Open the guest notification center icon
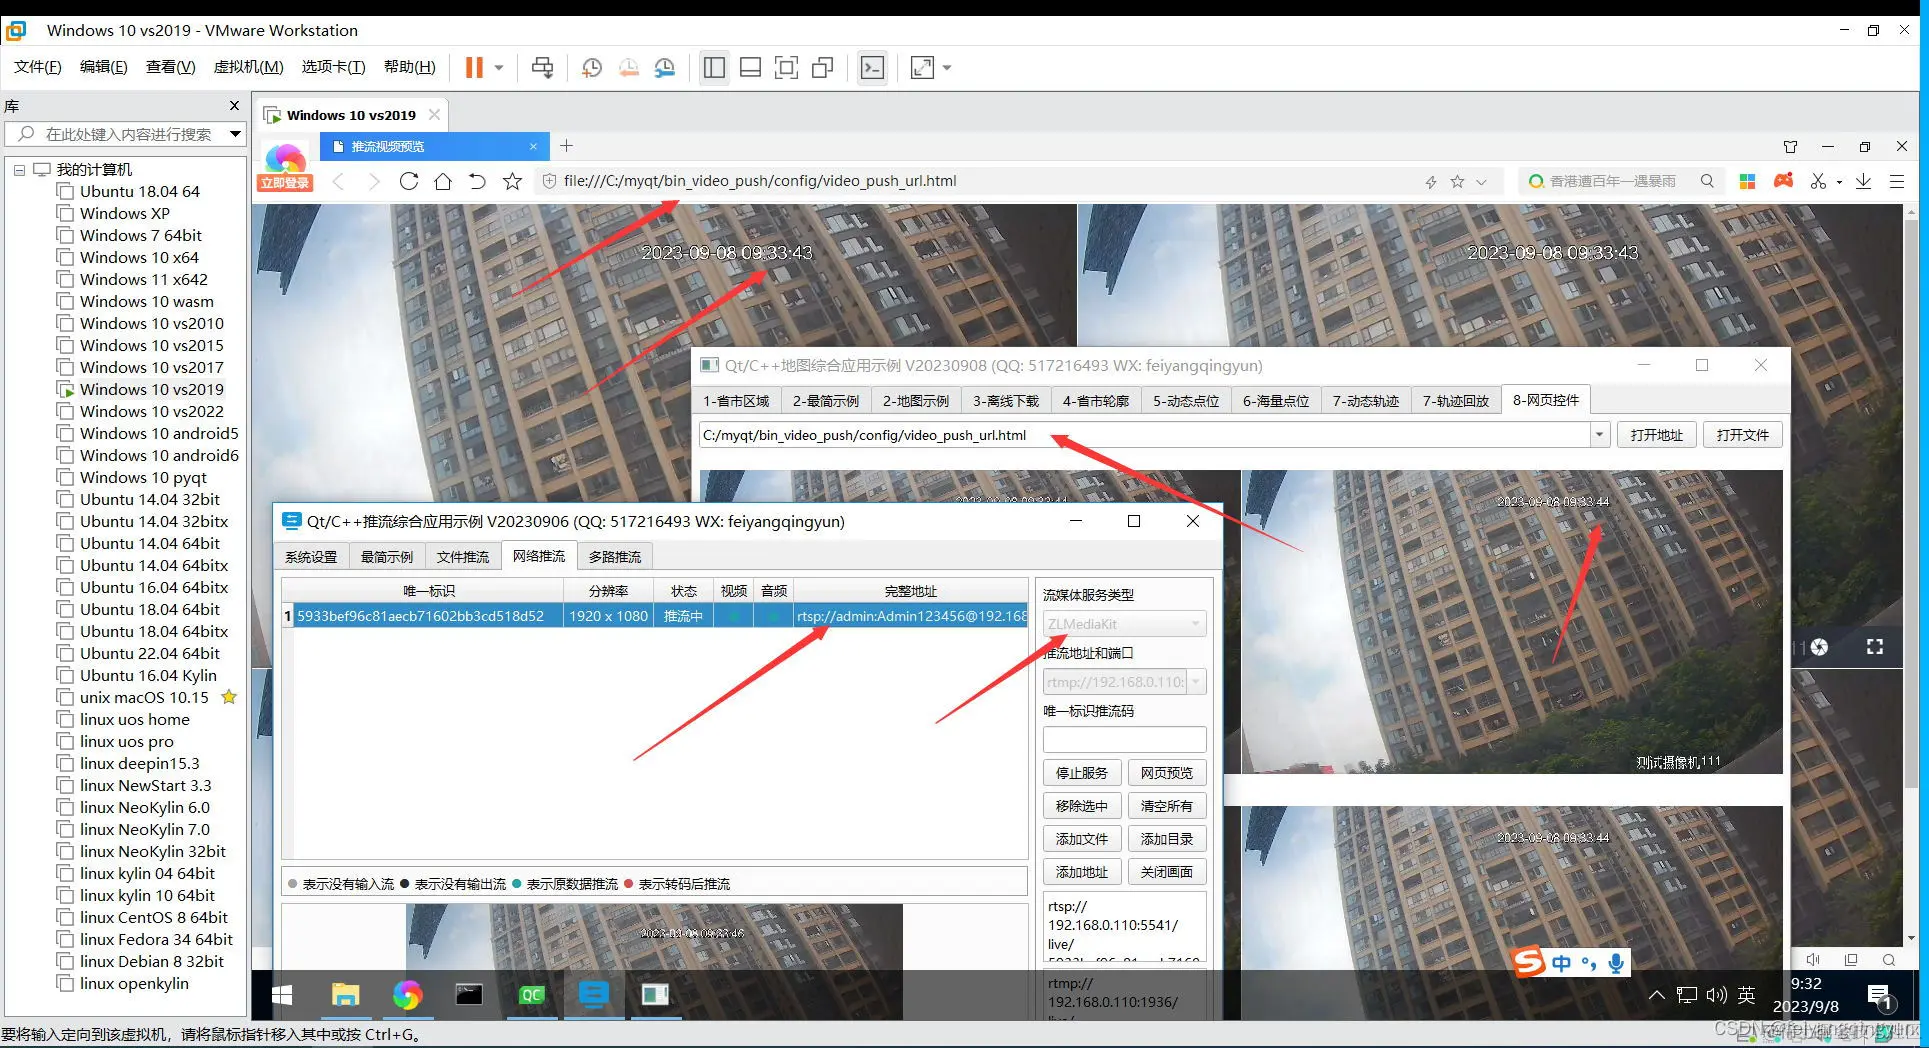Viewport: 1929px width, 1048px height. coord(1879,995)
